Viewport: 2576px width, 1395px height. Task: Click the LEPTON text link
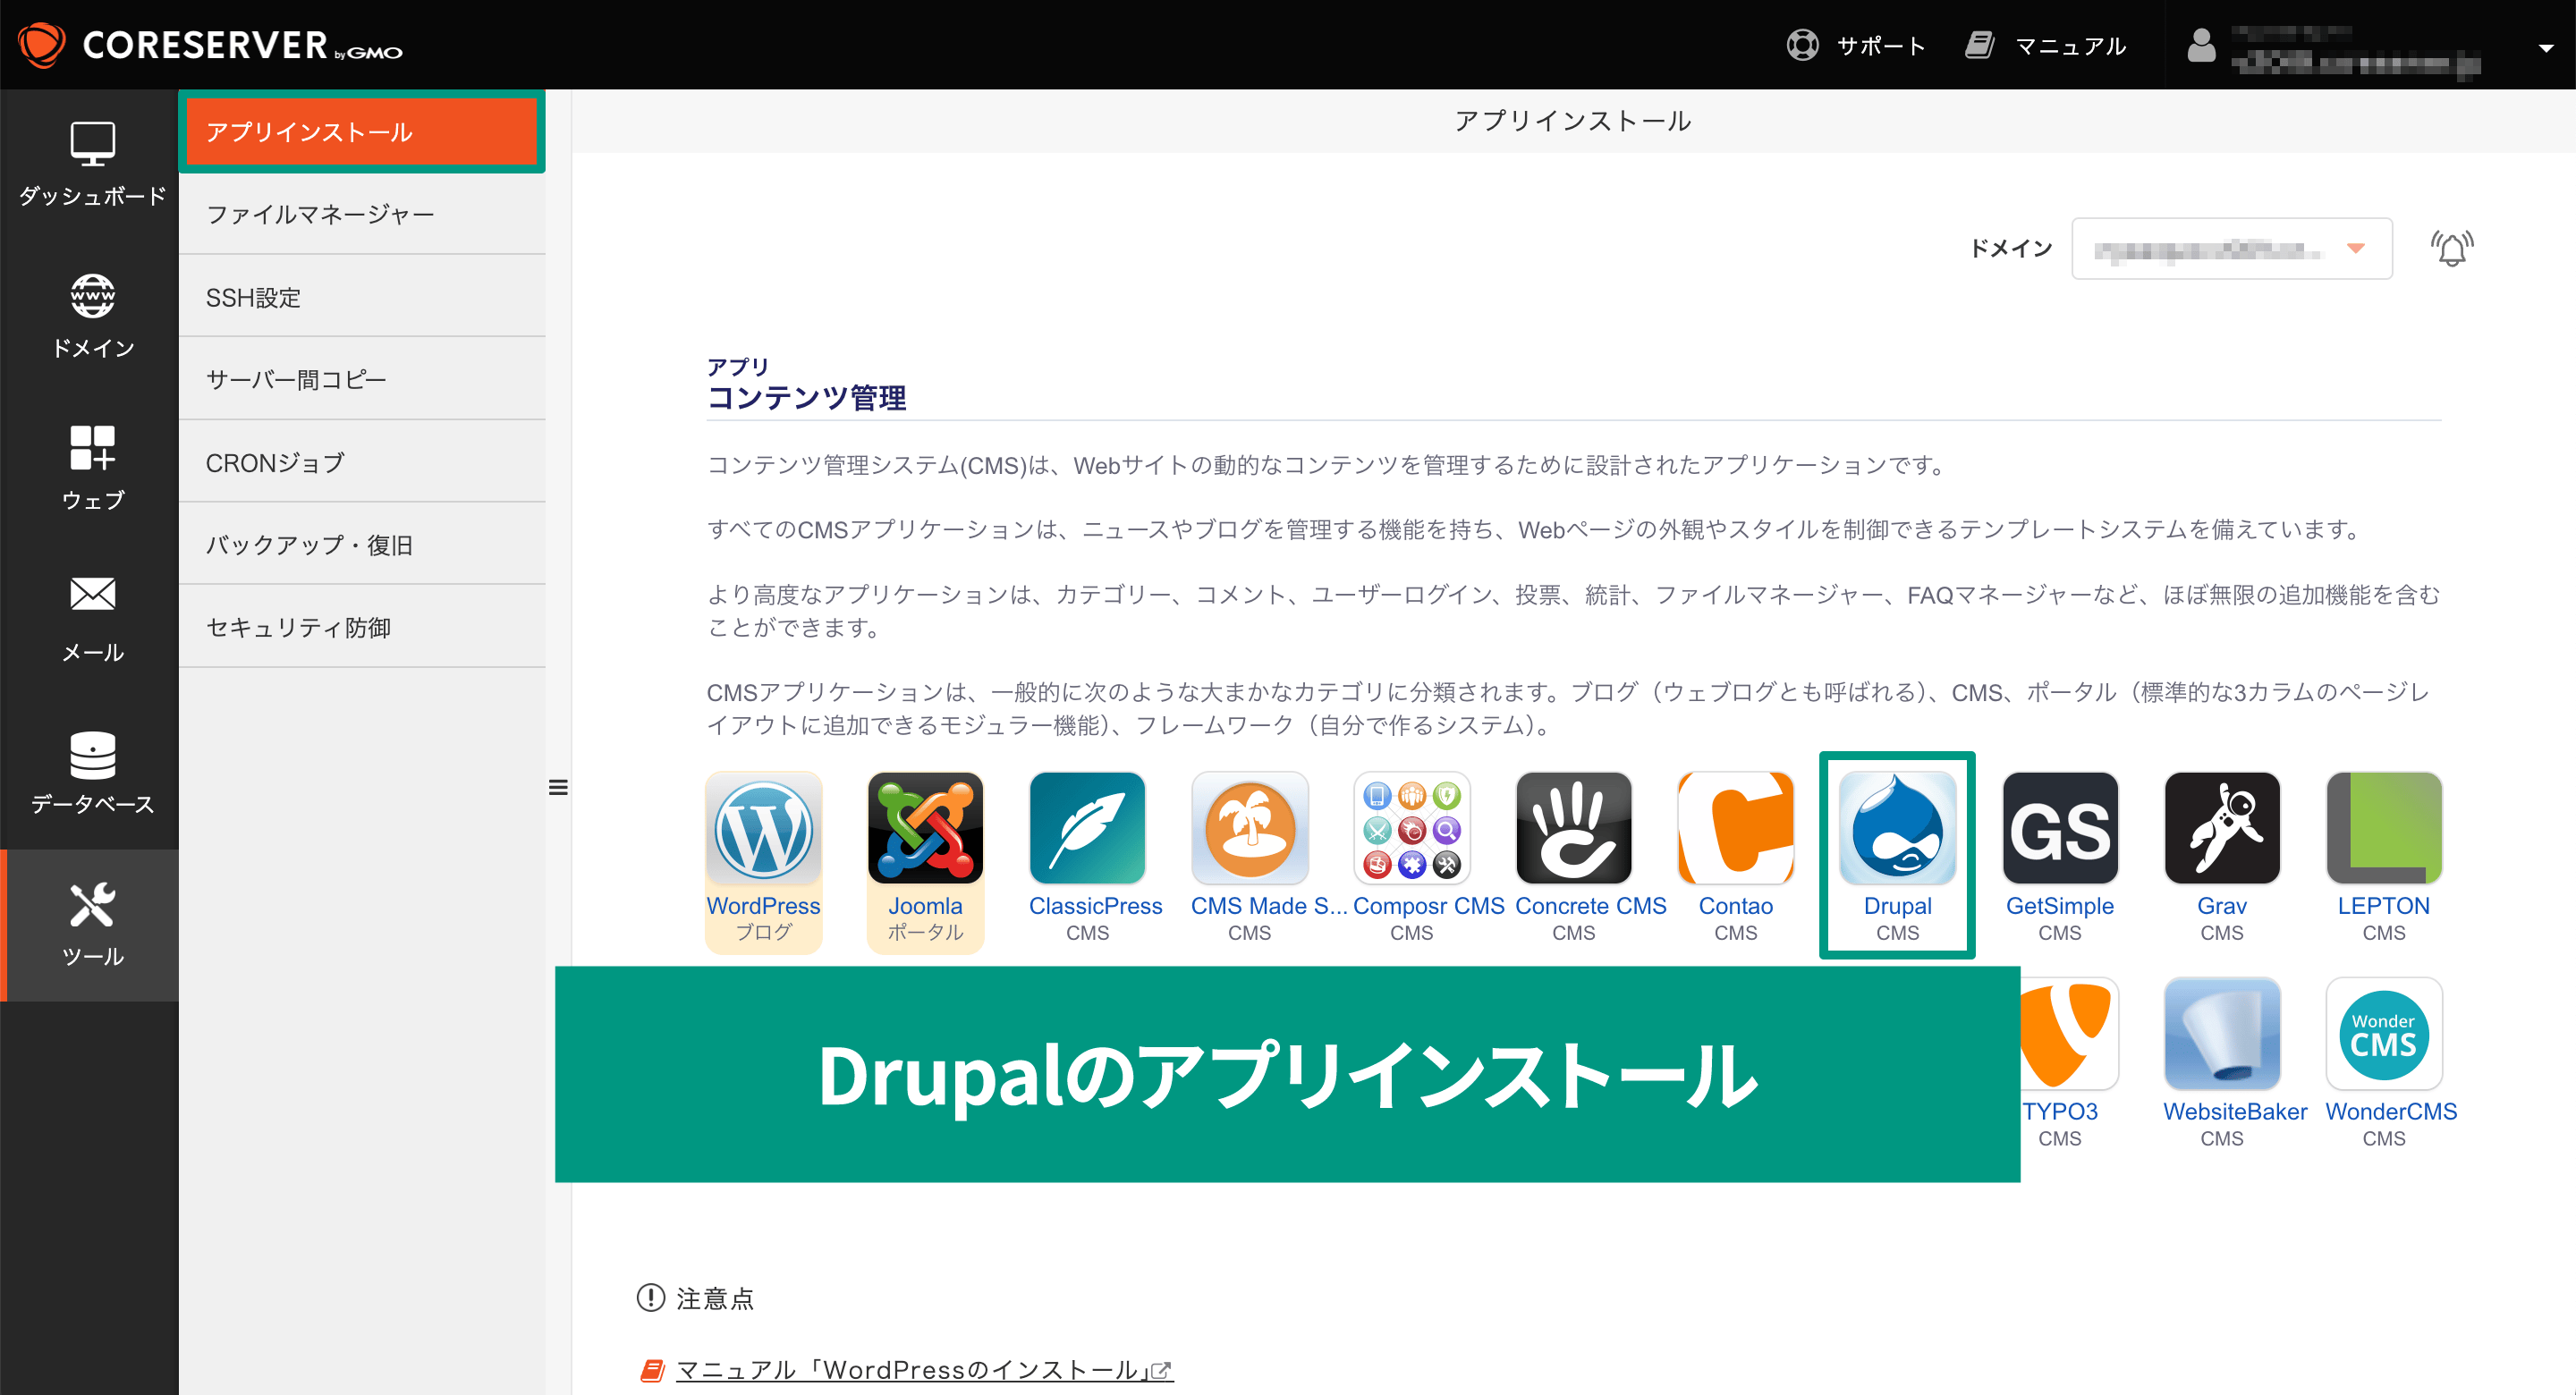[2383, 906]
